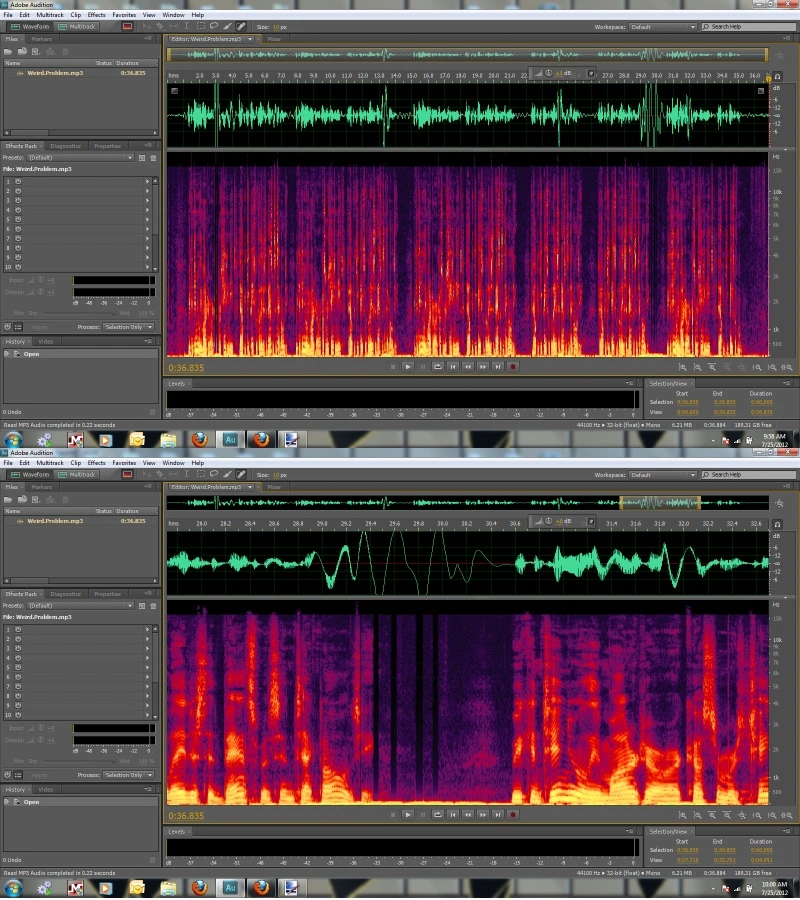The width and height of the screenshot is (800, 900).
Task: Open the Workspace dropdown in the upper window
Action: pos(663,27)
